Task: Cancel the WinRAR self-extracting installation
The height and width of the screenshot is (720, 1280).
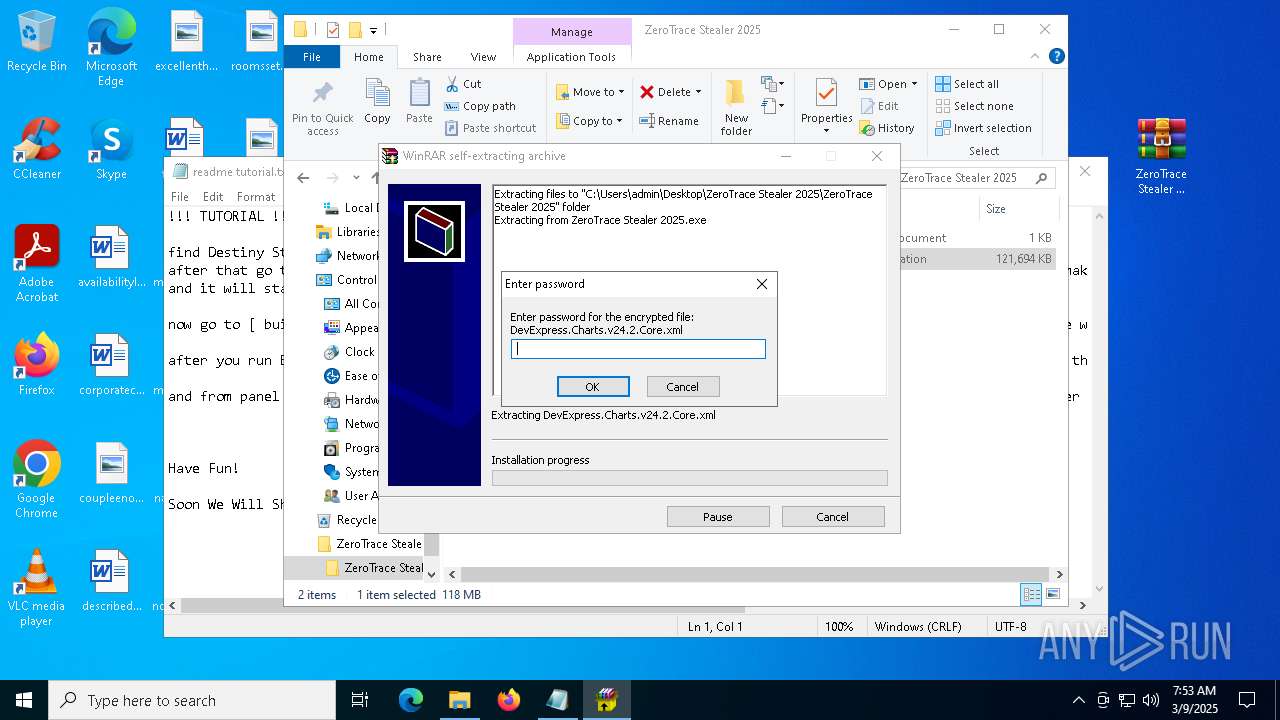Action: 833,517
